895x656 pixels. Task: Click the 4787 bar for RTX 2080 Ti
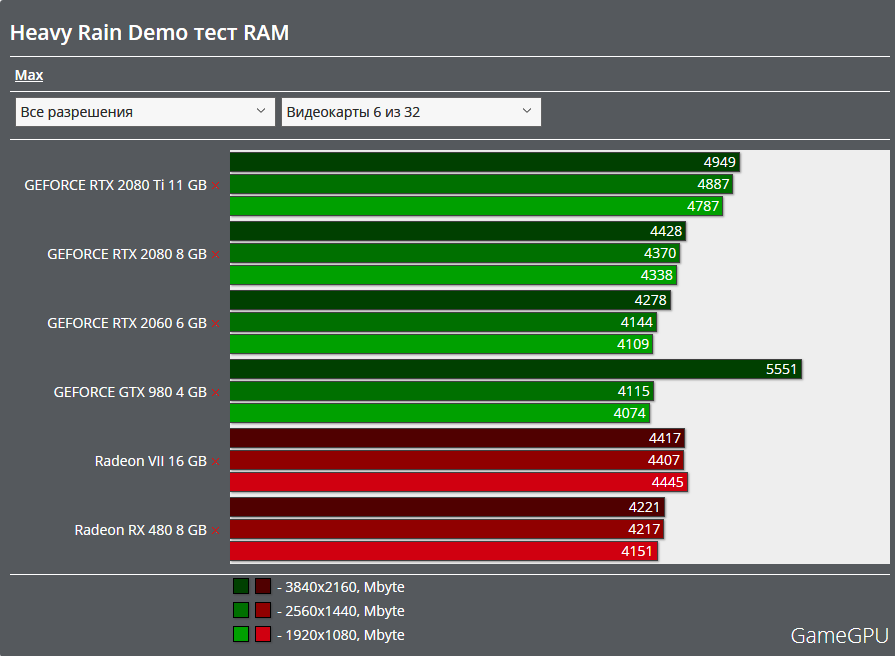476,206
